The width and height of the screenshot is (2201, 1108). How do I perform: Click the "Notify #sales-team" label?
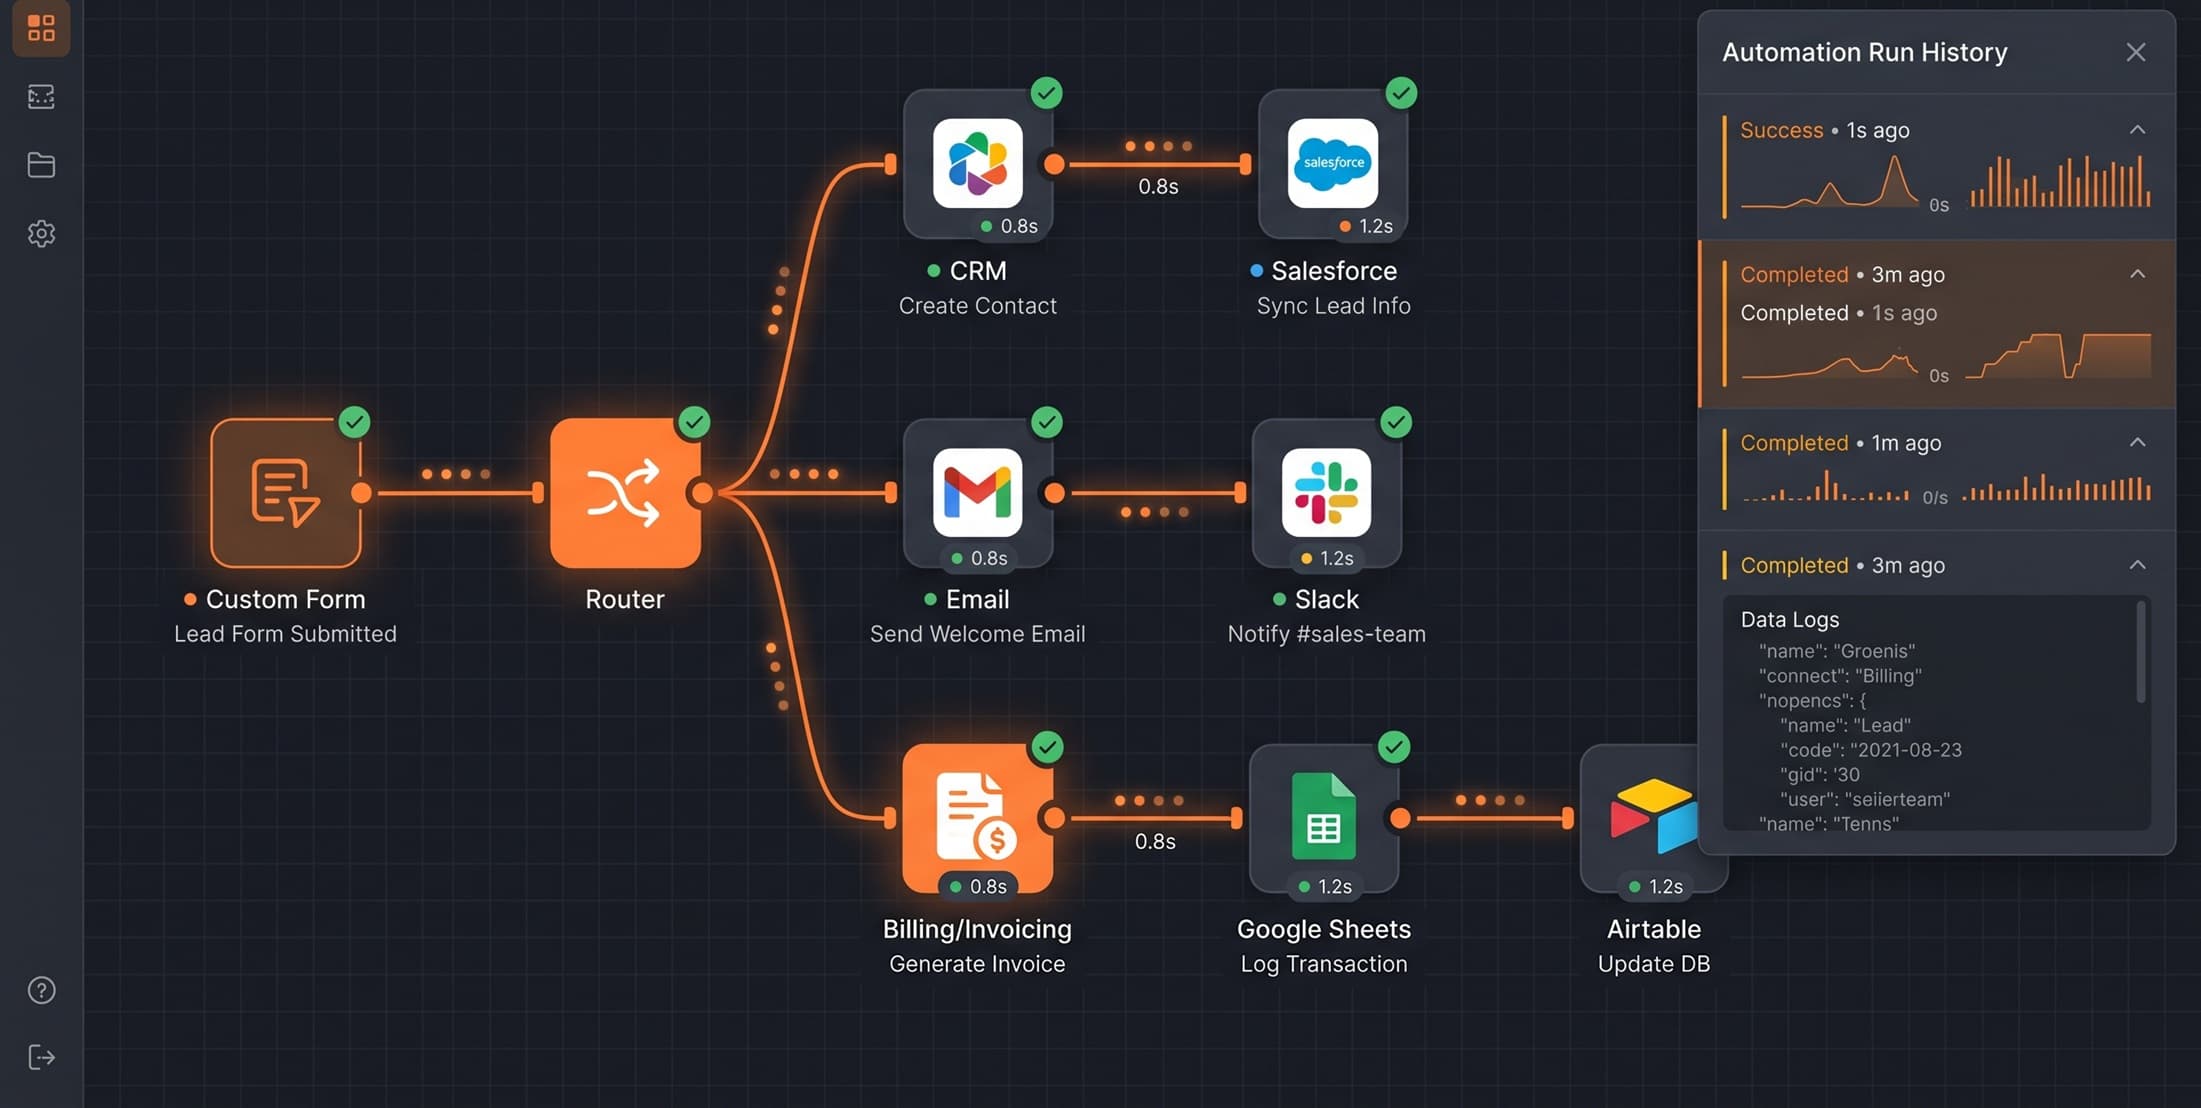click(x=1327, y=634)
